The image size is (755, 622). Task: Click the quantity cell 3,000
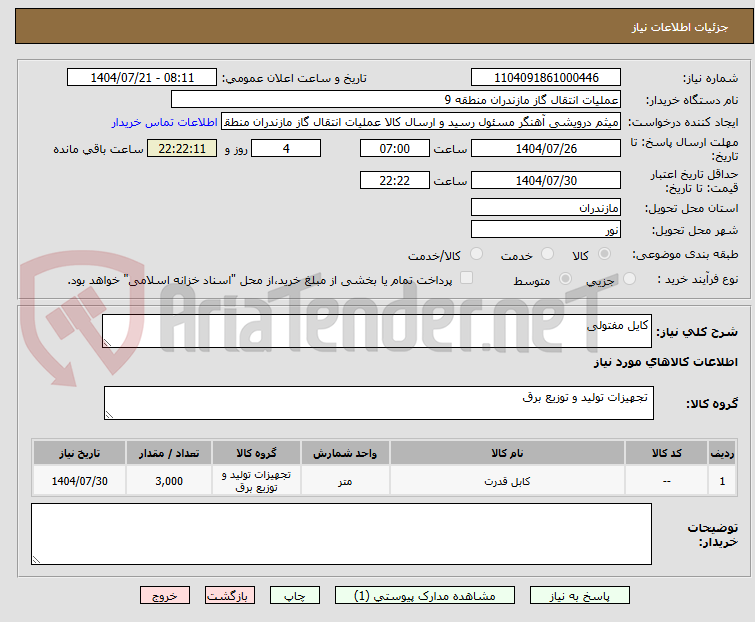169,480
